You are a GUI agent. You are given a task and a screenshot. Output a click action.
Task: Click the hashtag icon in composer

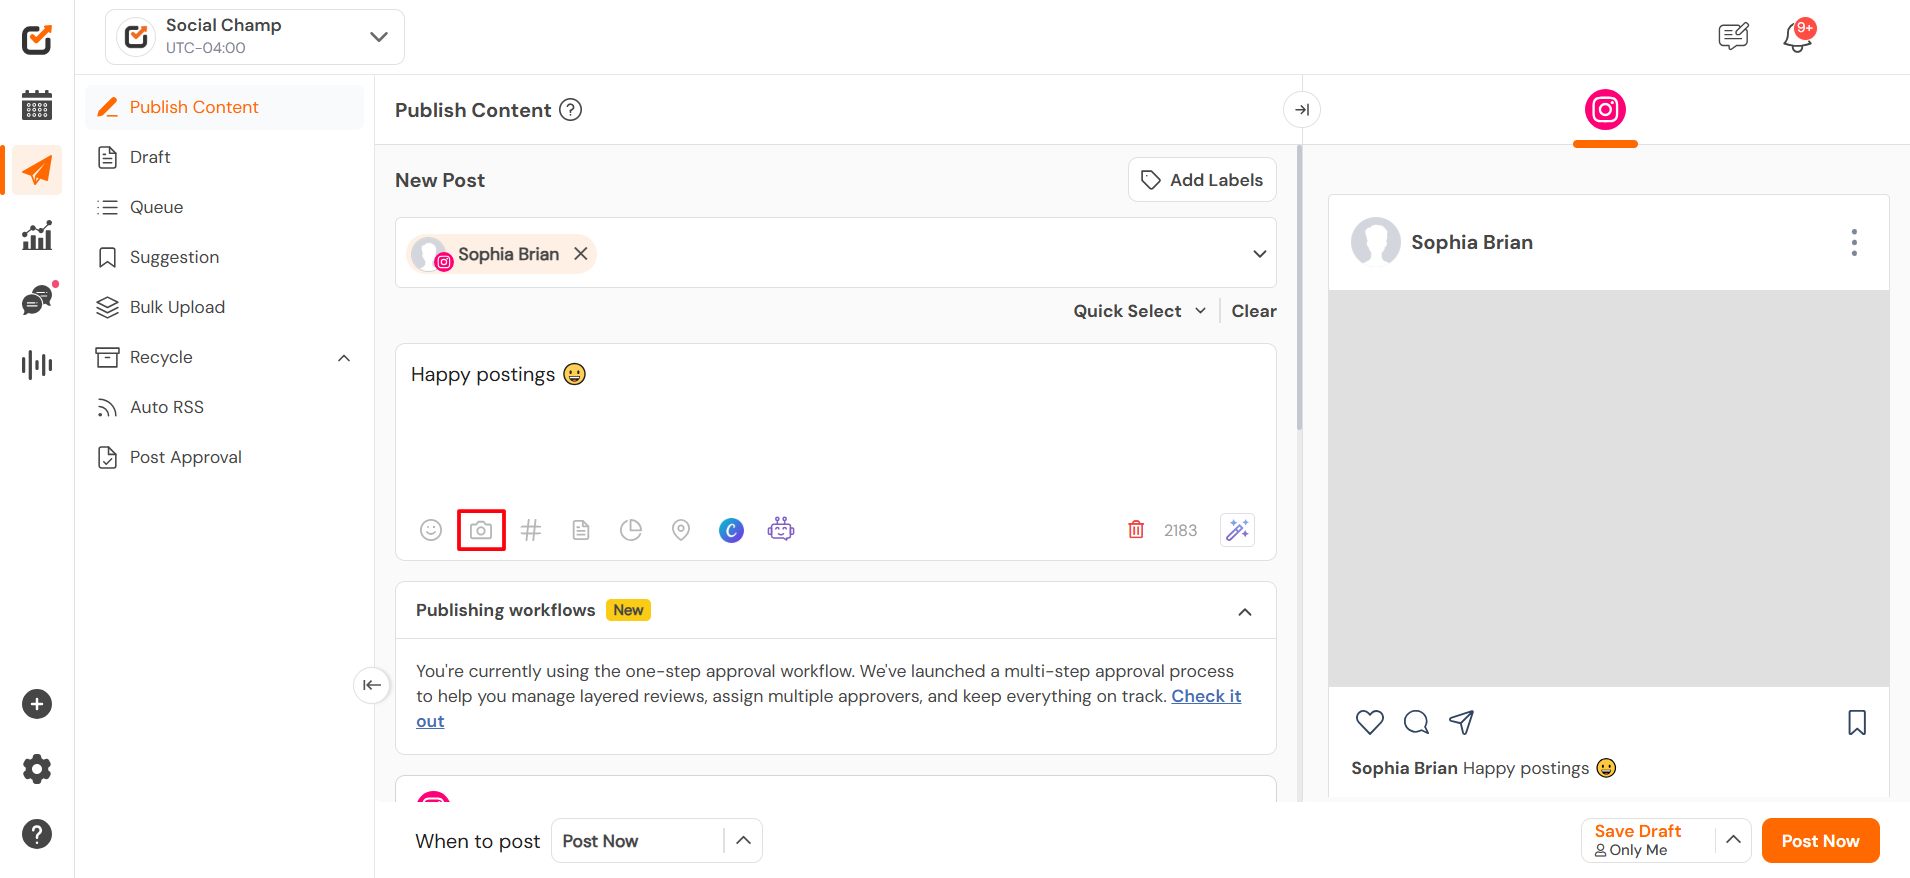531,530
